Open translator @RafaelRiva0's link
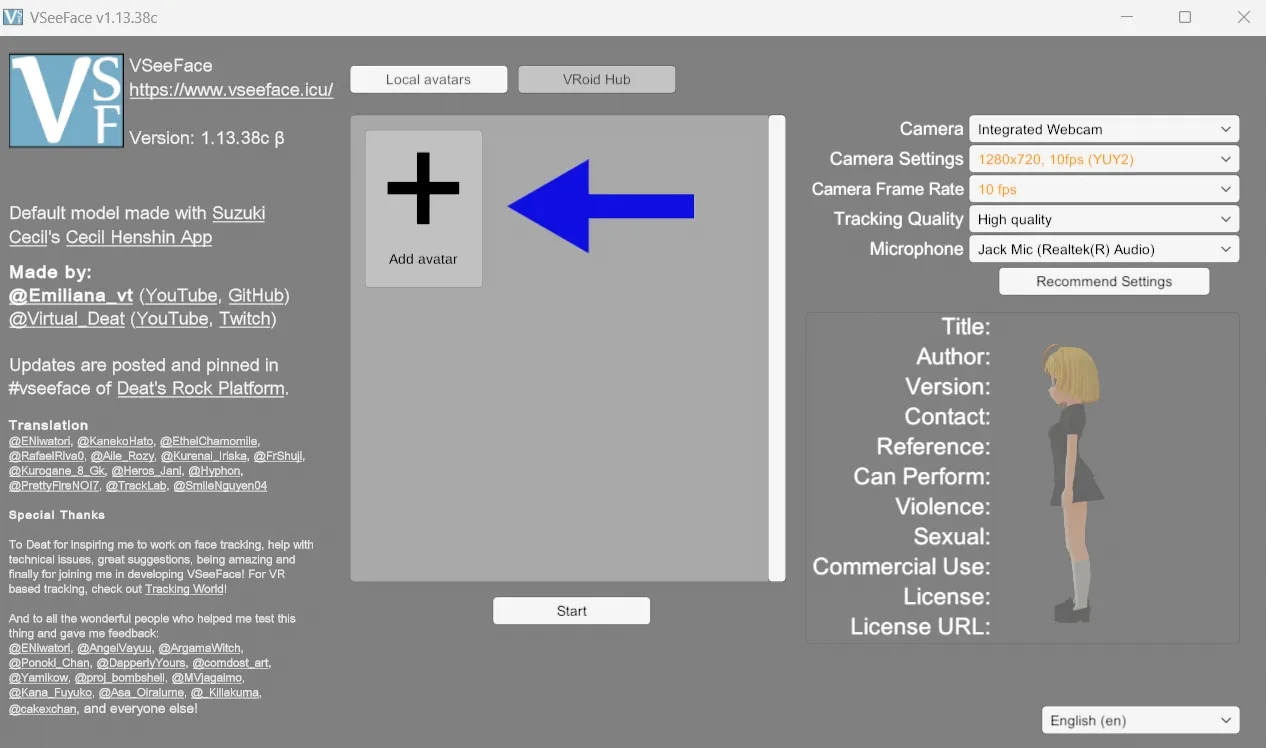The image size is (1266, 748). click(47, 456)
